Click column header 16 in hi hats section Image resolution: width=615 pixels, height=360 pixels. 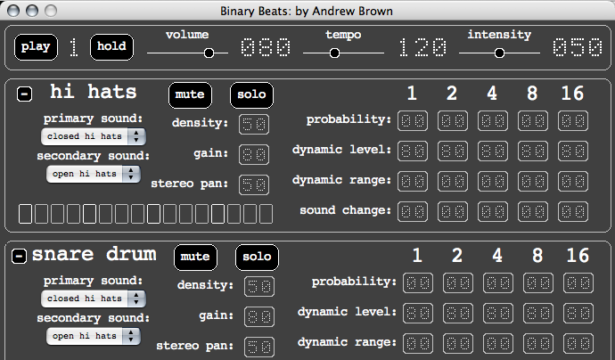(573, 93)
